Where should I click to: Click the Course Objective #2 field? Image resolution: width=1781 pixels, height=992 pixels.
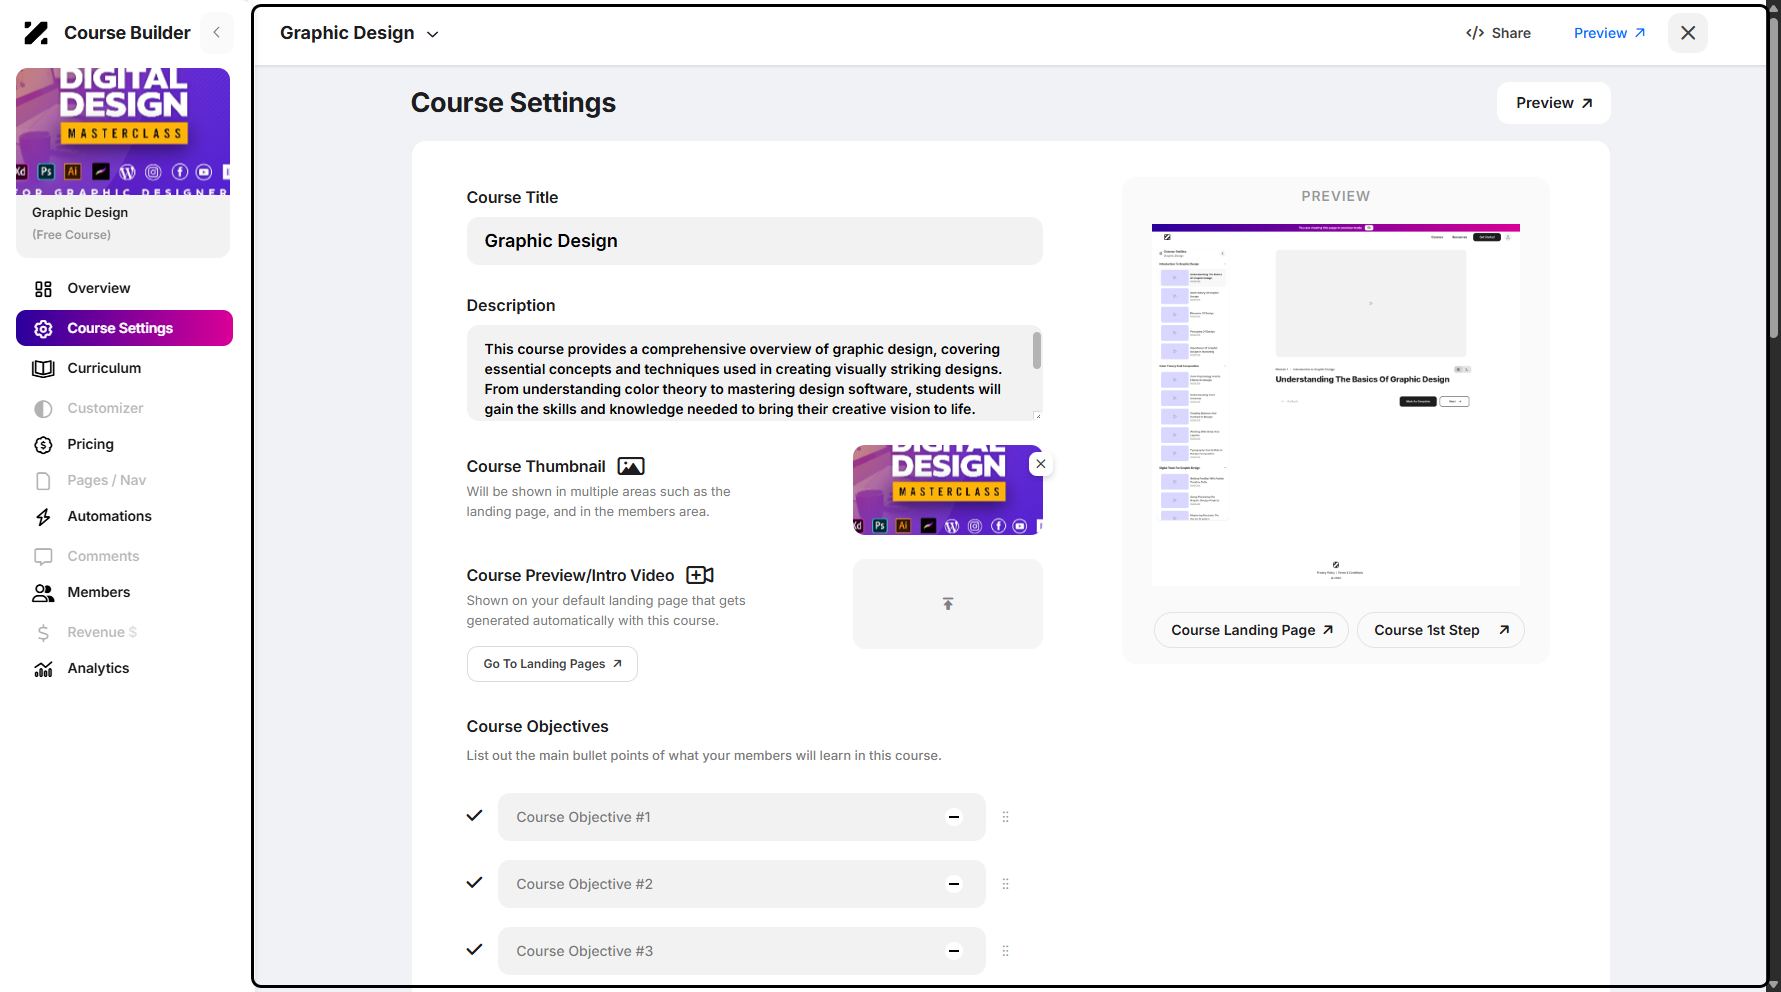pyautogui.click(x=741, y=884)
